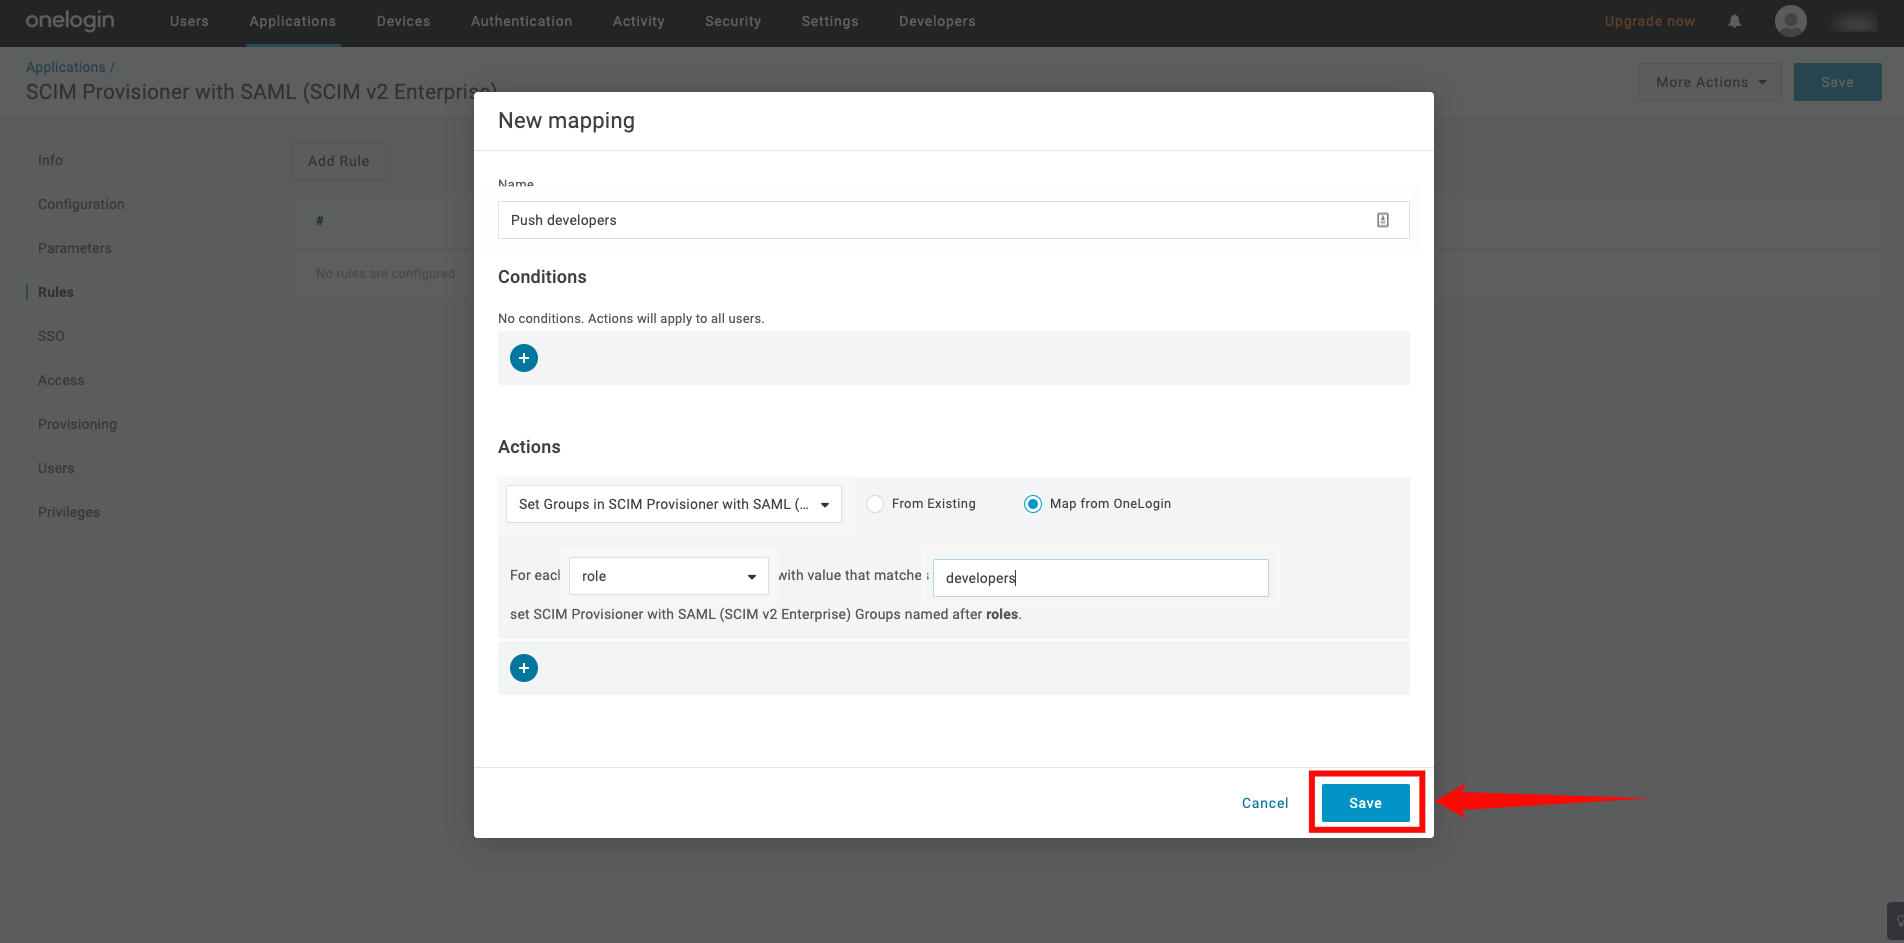Open the Applications menu in top navigation
Image resolution: width=1904 pixels, height=943 pixels.
293,21
